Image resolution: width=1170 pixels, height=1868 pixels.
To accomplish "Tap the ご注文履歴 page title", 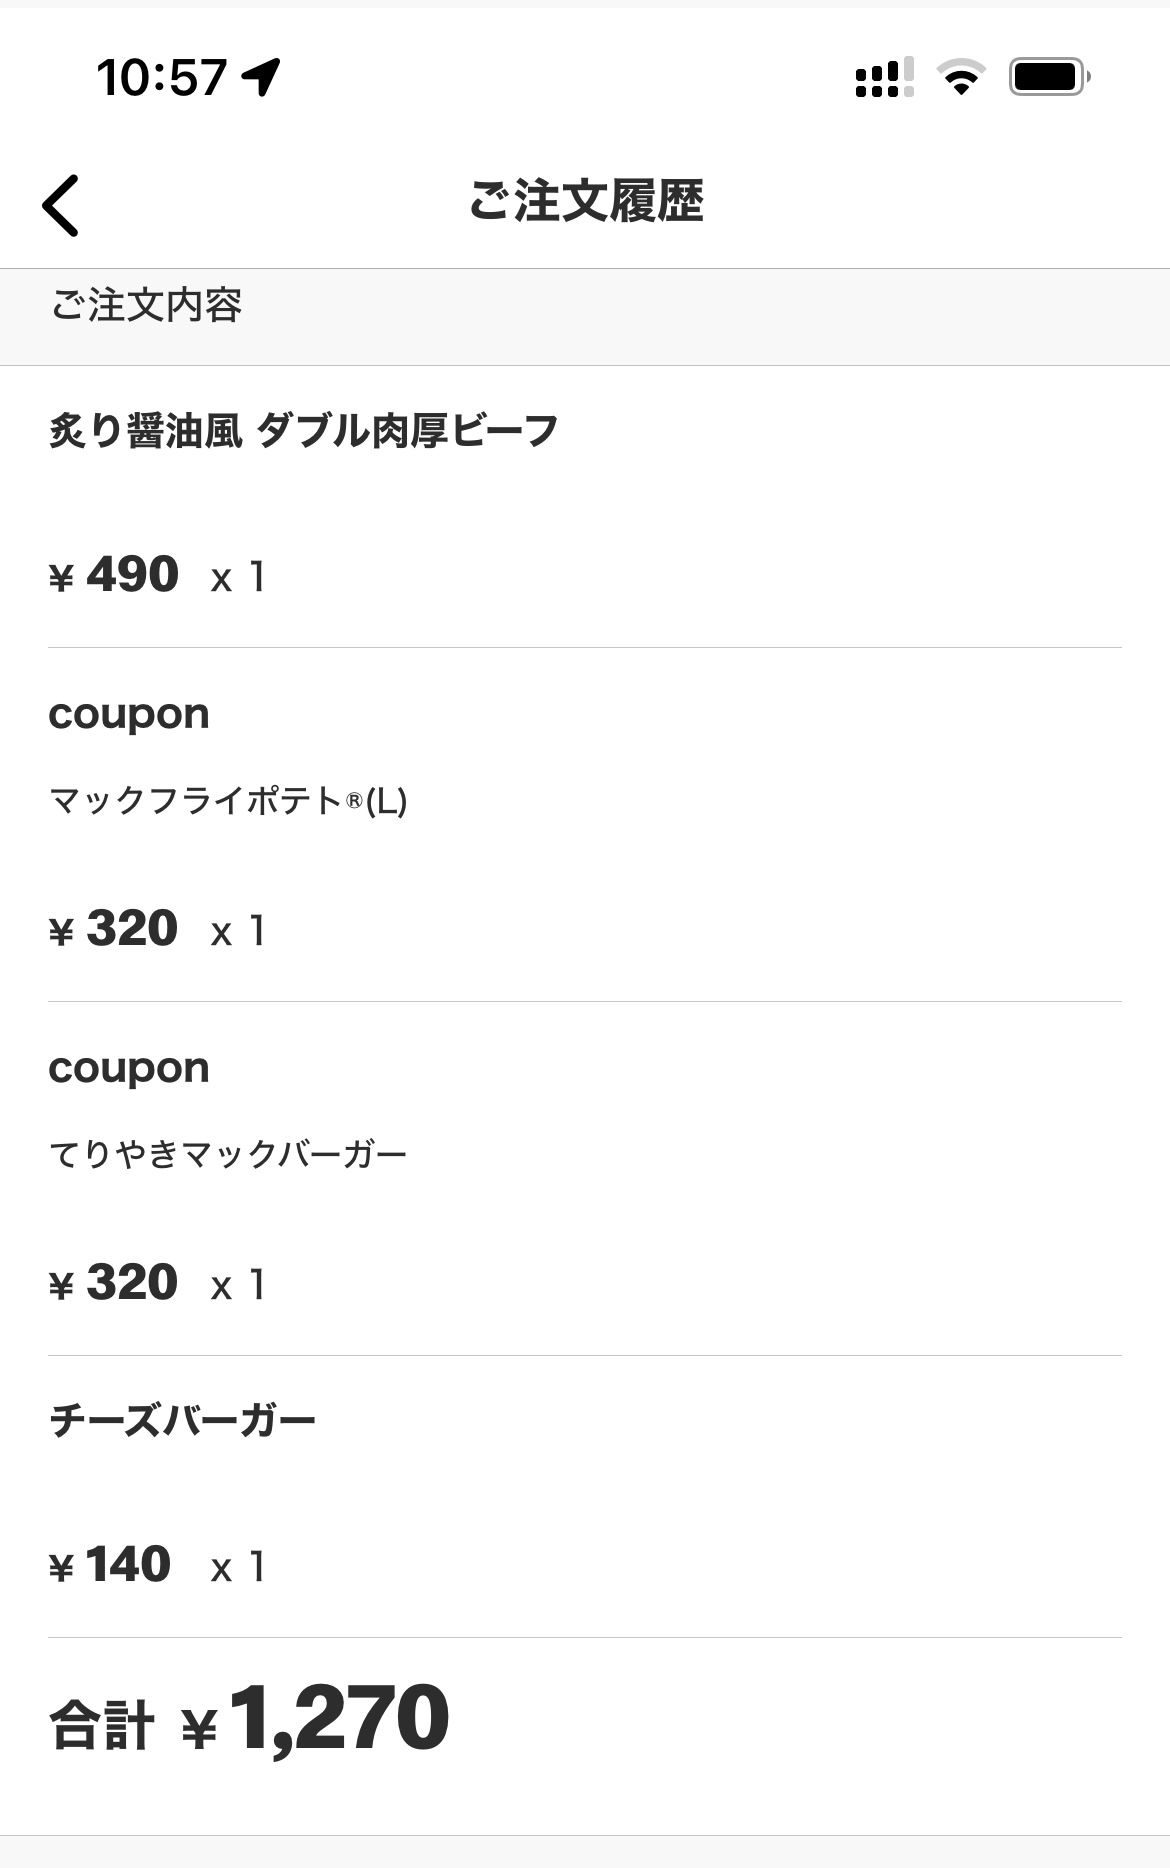I will (x=586, y=201).
